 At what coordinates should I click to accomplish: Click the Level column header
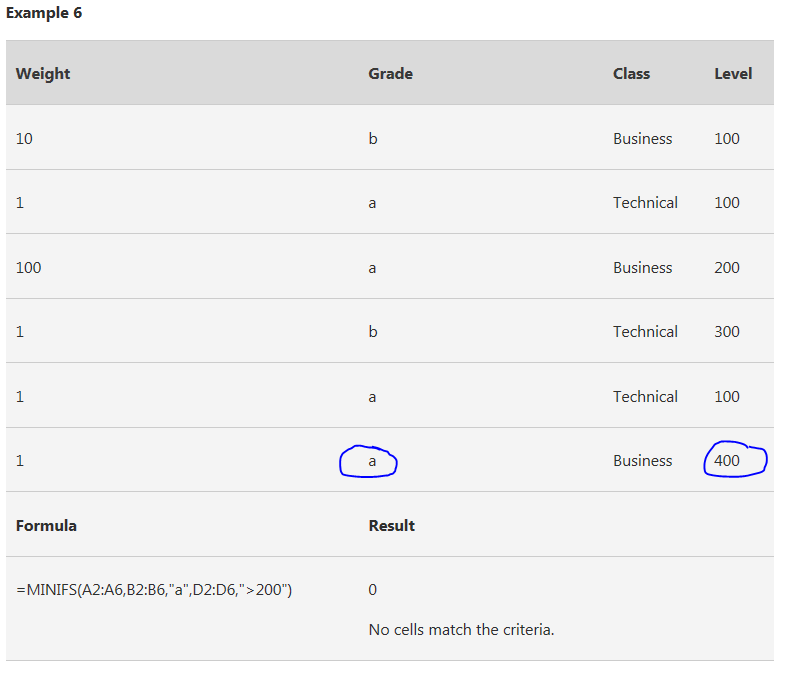click(x=733, y=74)
